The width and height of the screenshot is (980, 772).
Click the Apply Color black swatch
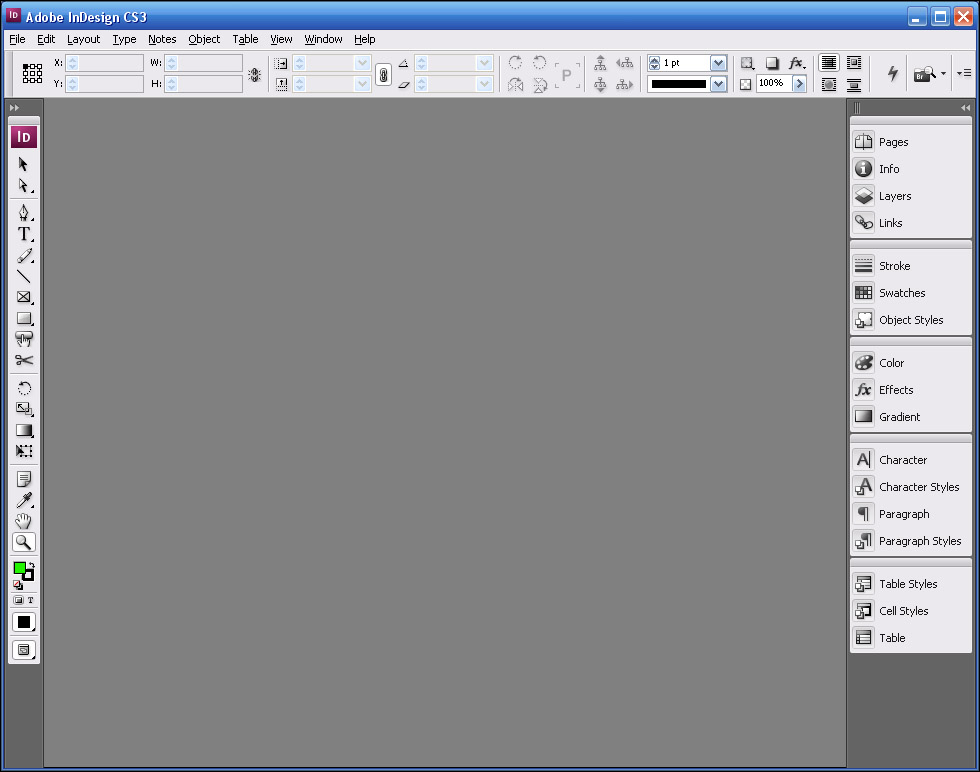[24, 622]
